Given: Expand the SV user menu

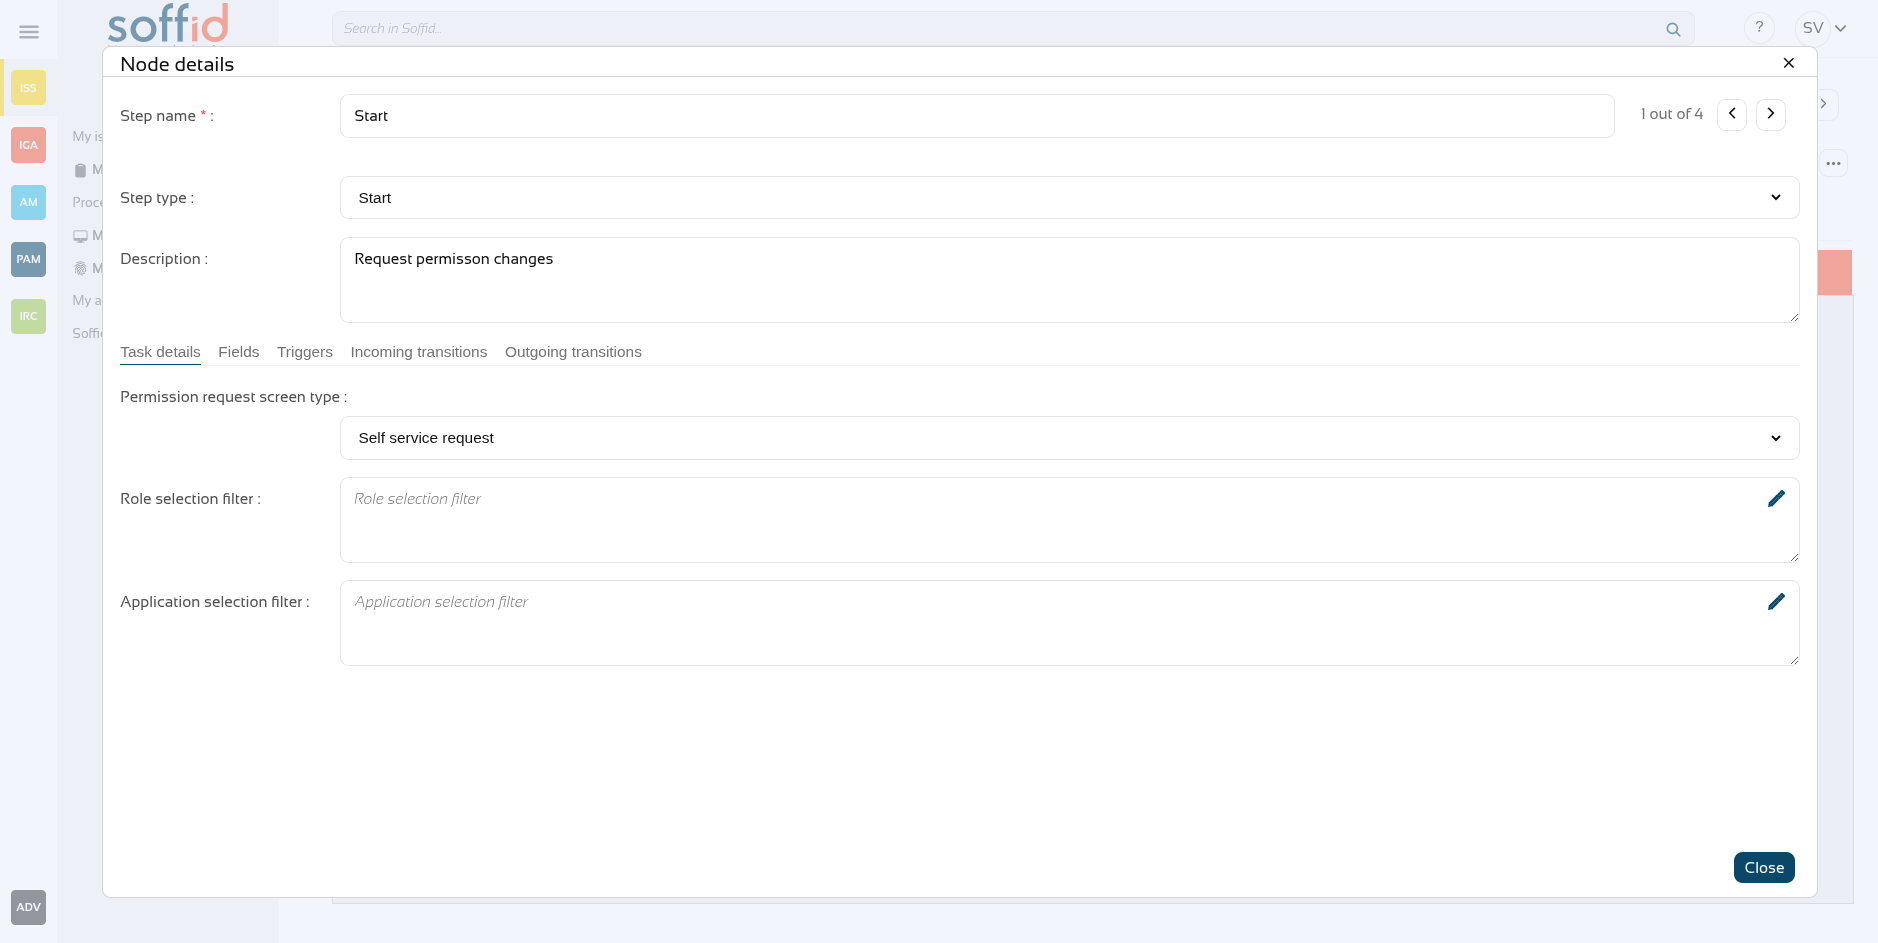Looking at the screenshot, I should pyautogui.click(x=1822, y=28).
